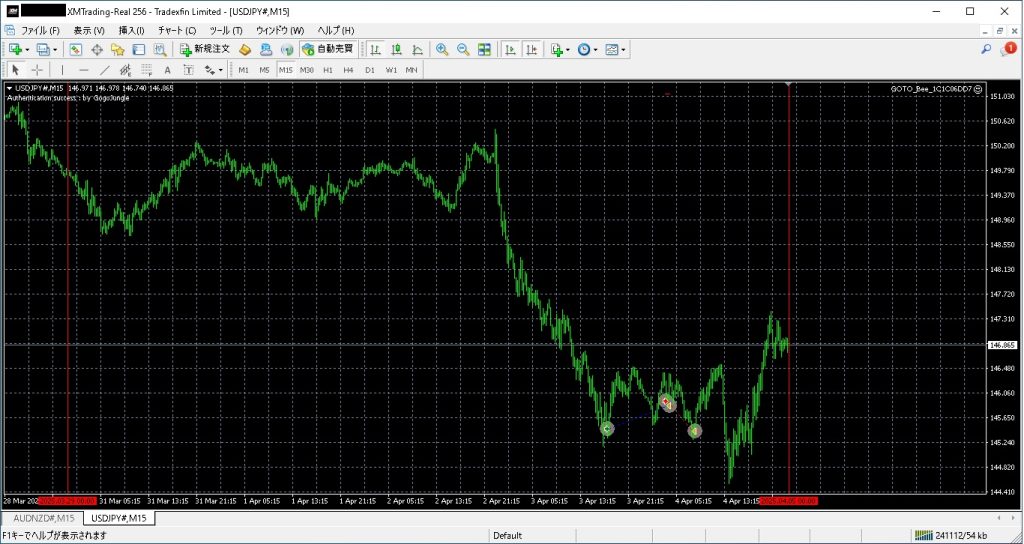The height and width of the screenshot is (544, 1024).
Task: Open the new chart dropdown arrow
Action: coord(28,49)
